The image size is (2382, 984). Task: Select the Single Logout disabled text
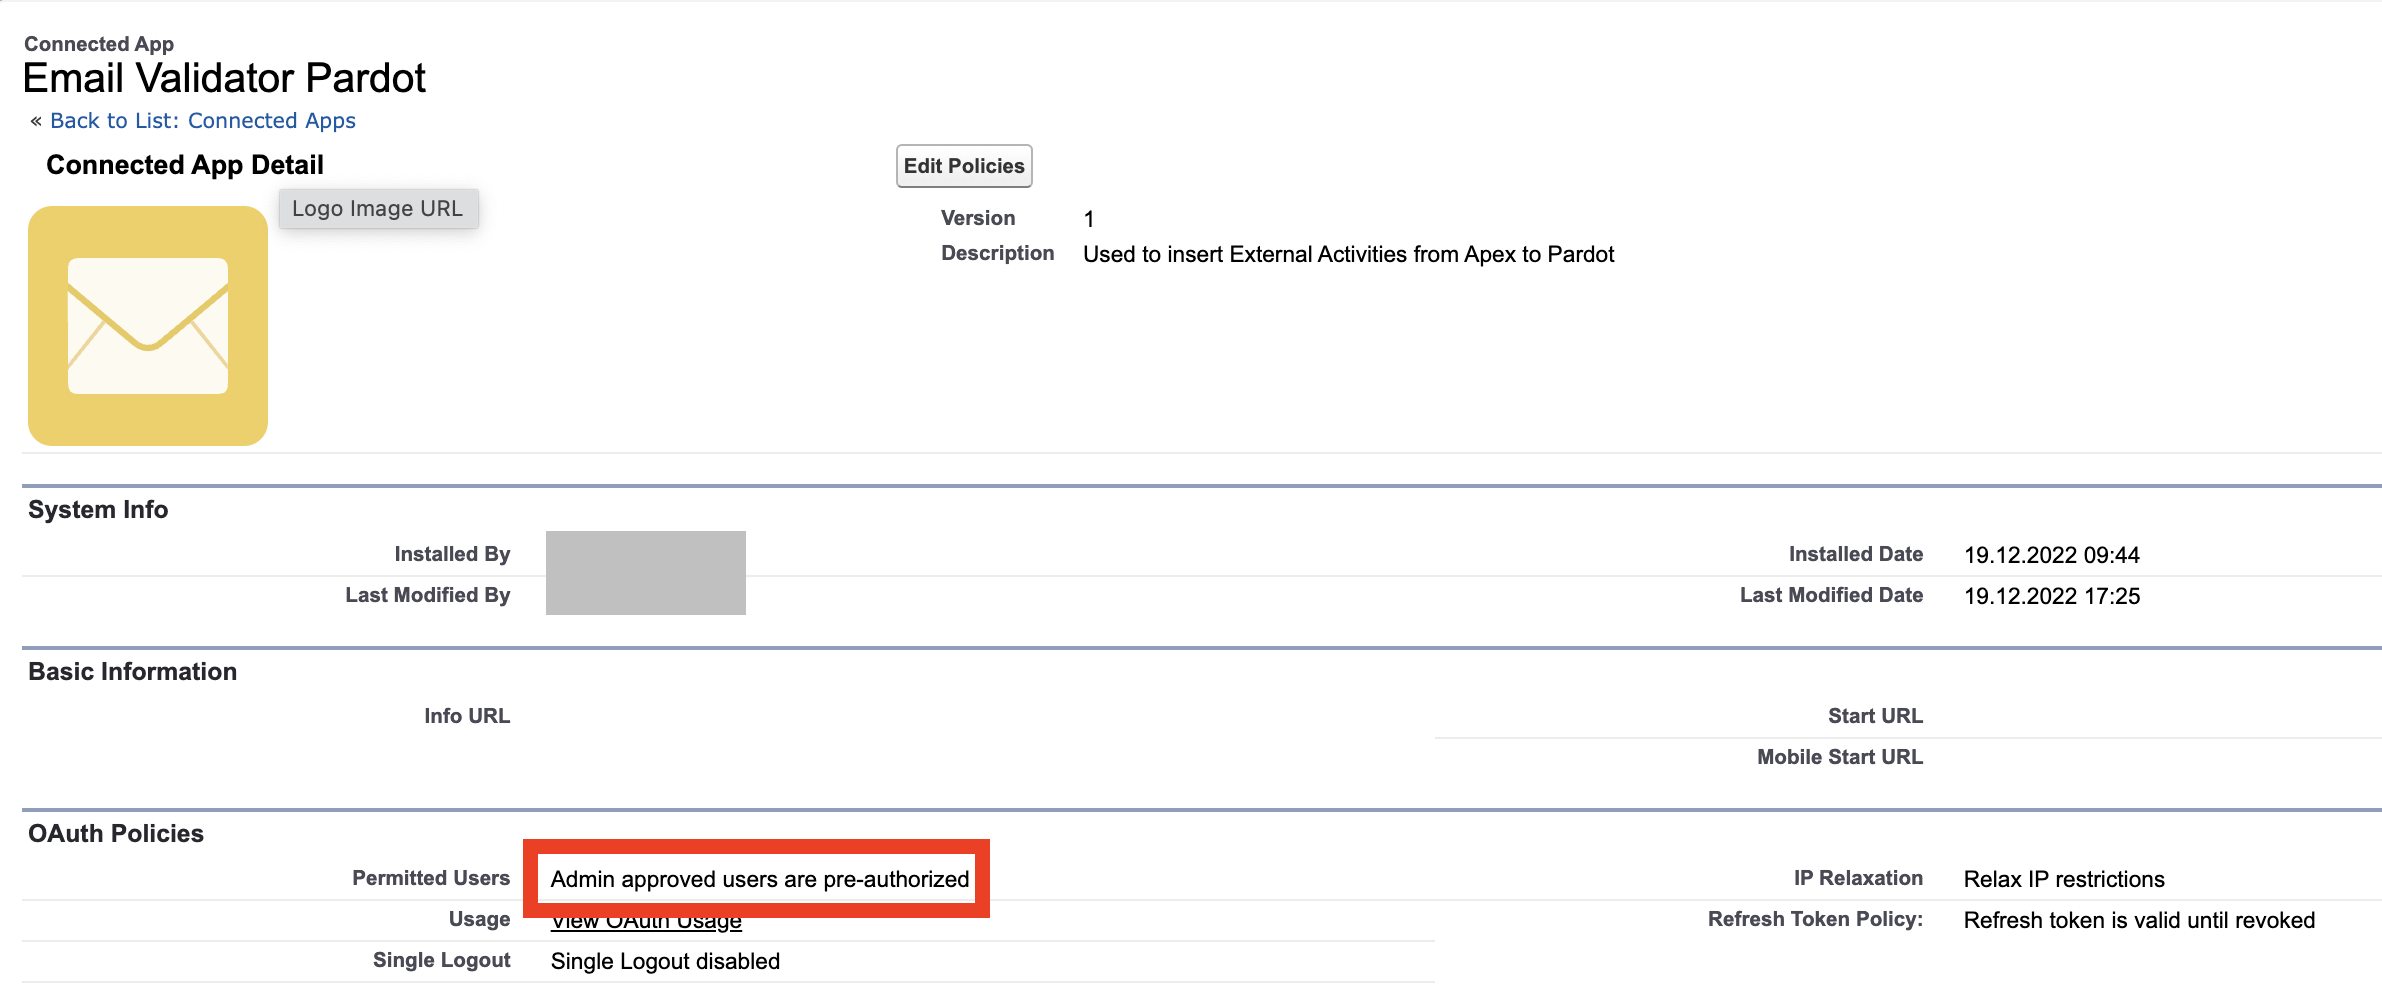665,961
